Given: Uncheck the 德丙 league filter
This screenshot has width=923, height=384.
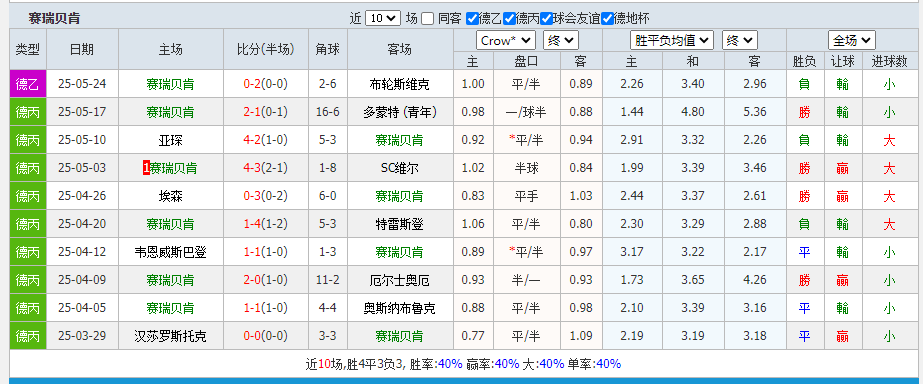Looking at the screenshot, I should [x=509, y=18].
